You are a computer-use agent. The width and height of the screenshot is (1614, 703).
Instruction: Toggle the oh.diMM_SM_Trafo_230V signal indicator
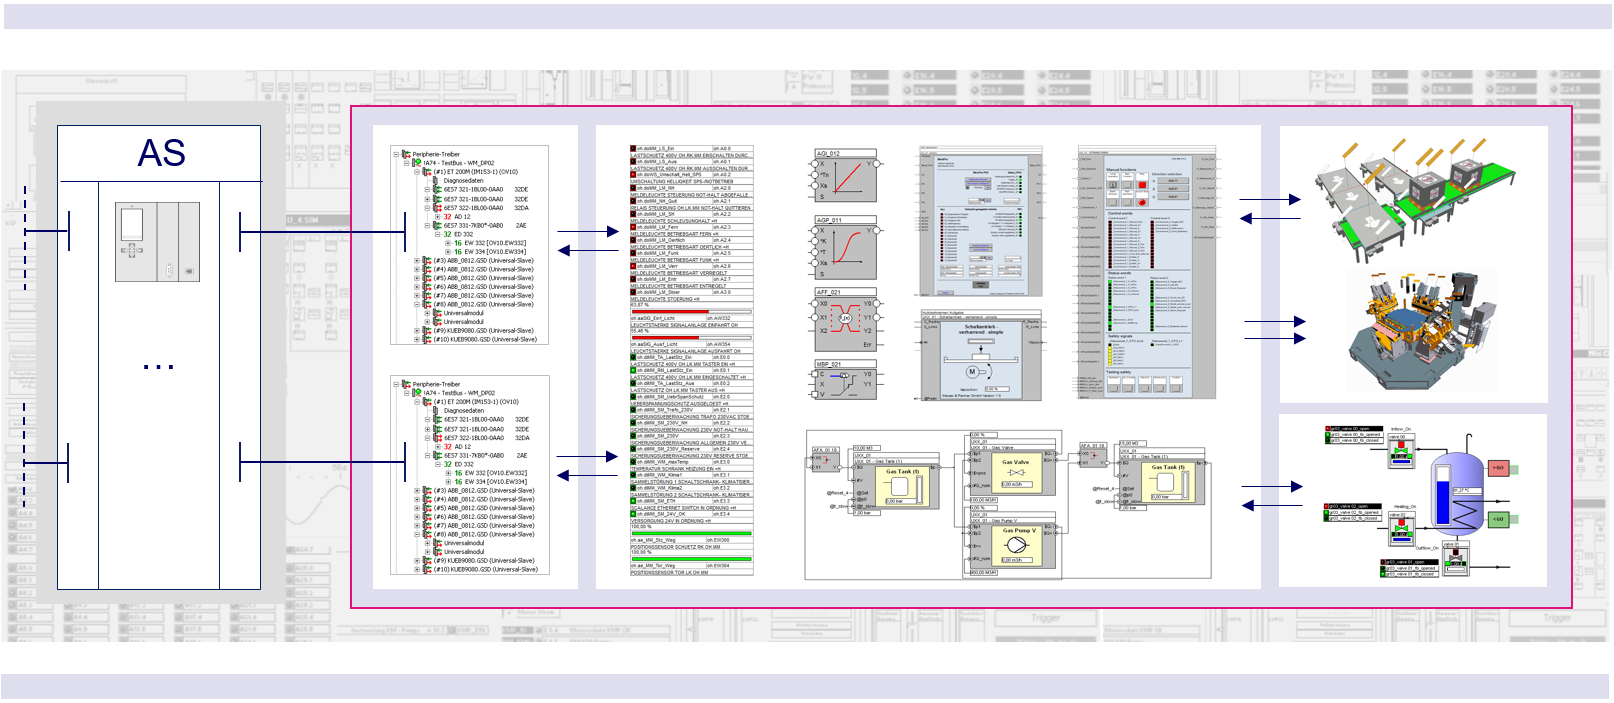click(x=633, y=409)
